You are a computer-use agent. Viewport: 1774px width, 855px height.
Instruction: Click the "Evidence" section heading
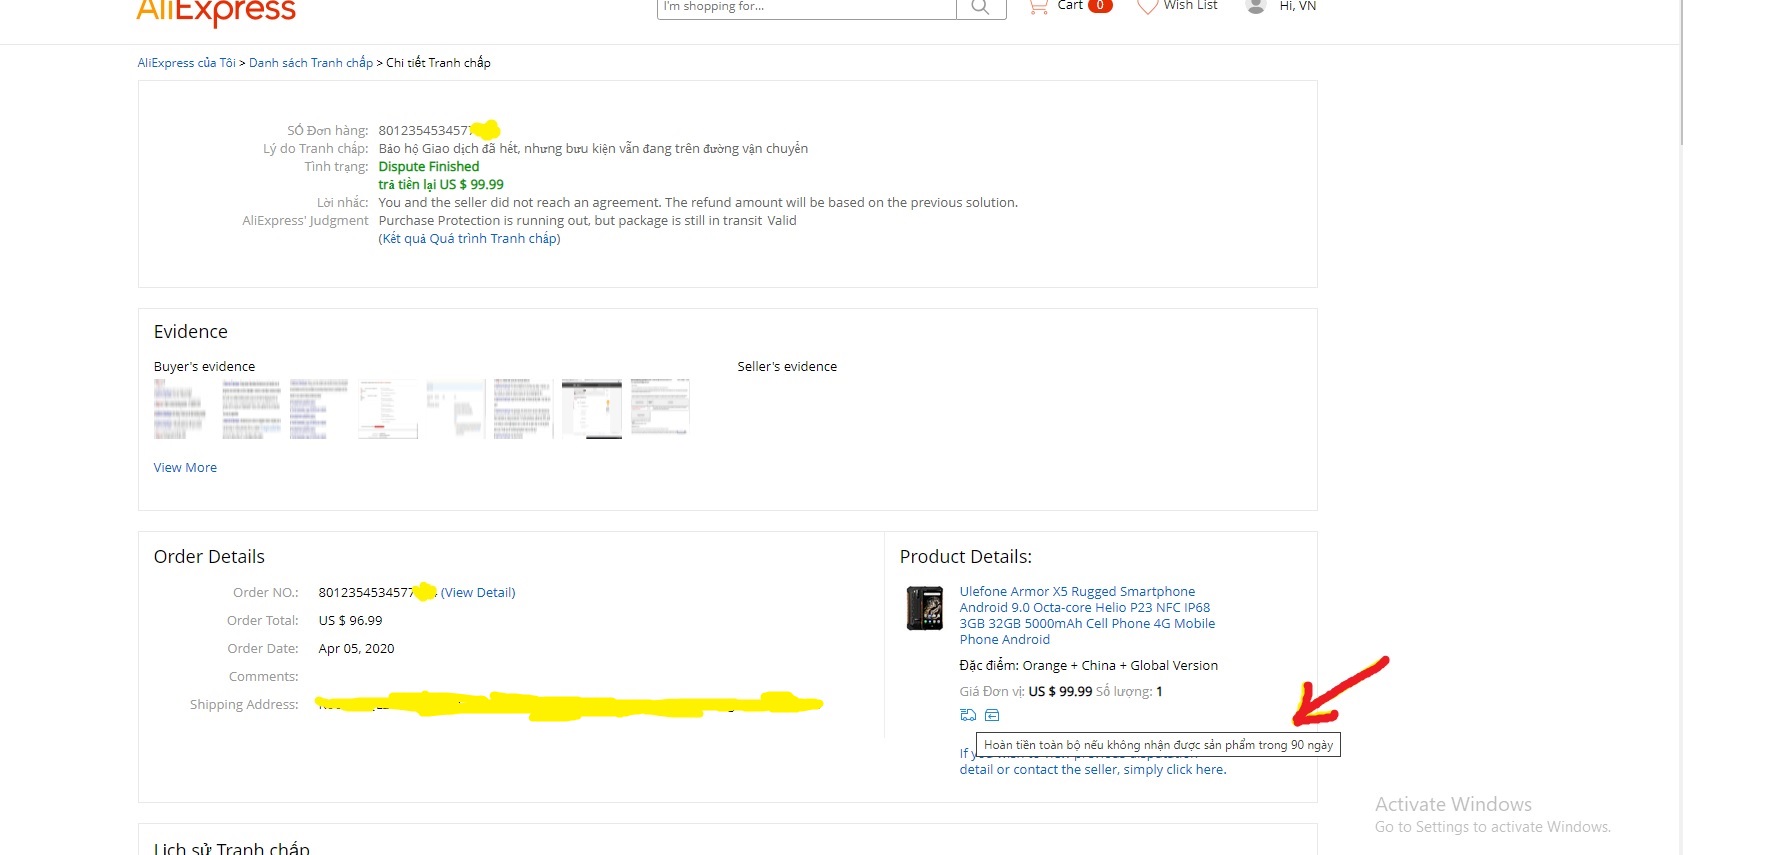(x=190, y=332)
